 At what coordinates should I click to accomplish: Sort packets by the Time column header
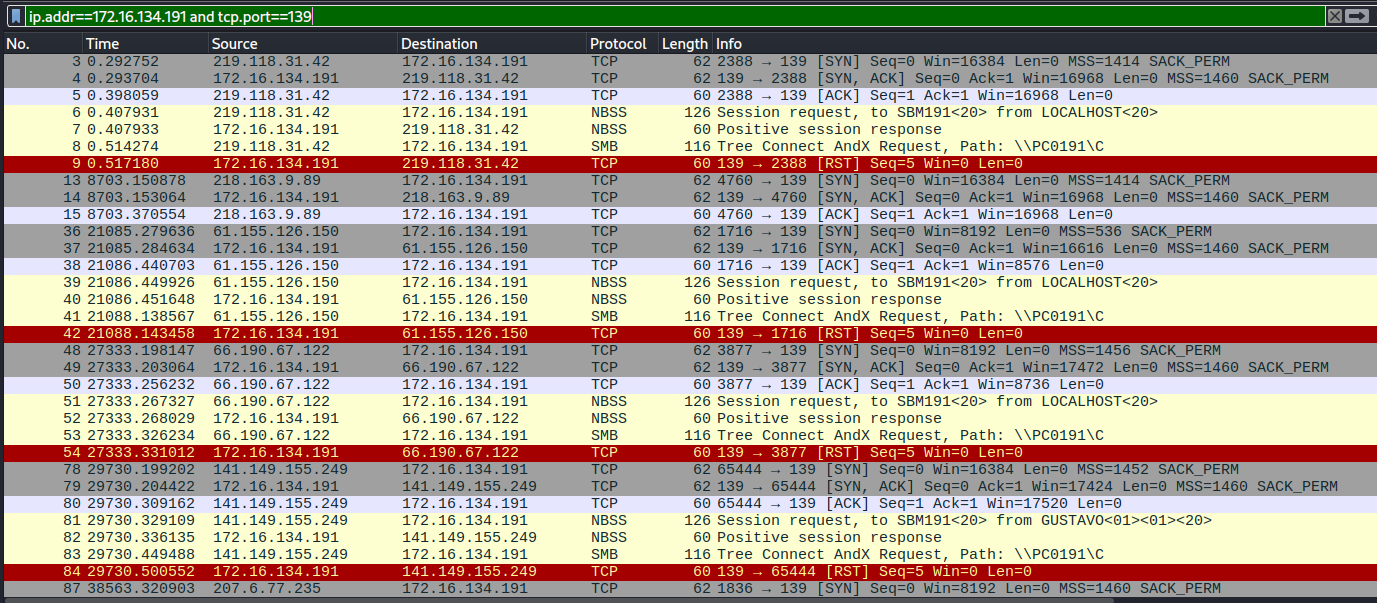pos(146,44)
